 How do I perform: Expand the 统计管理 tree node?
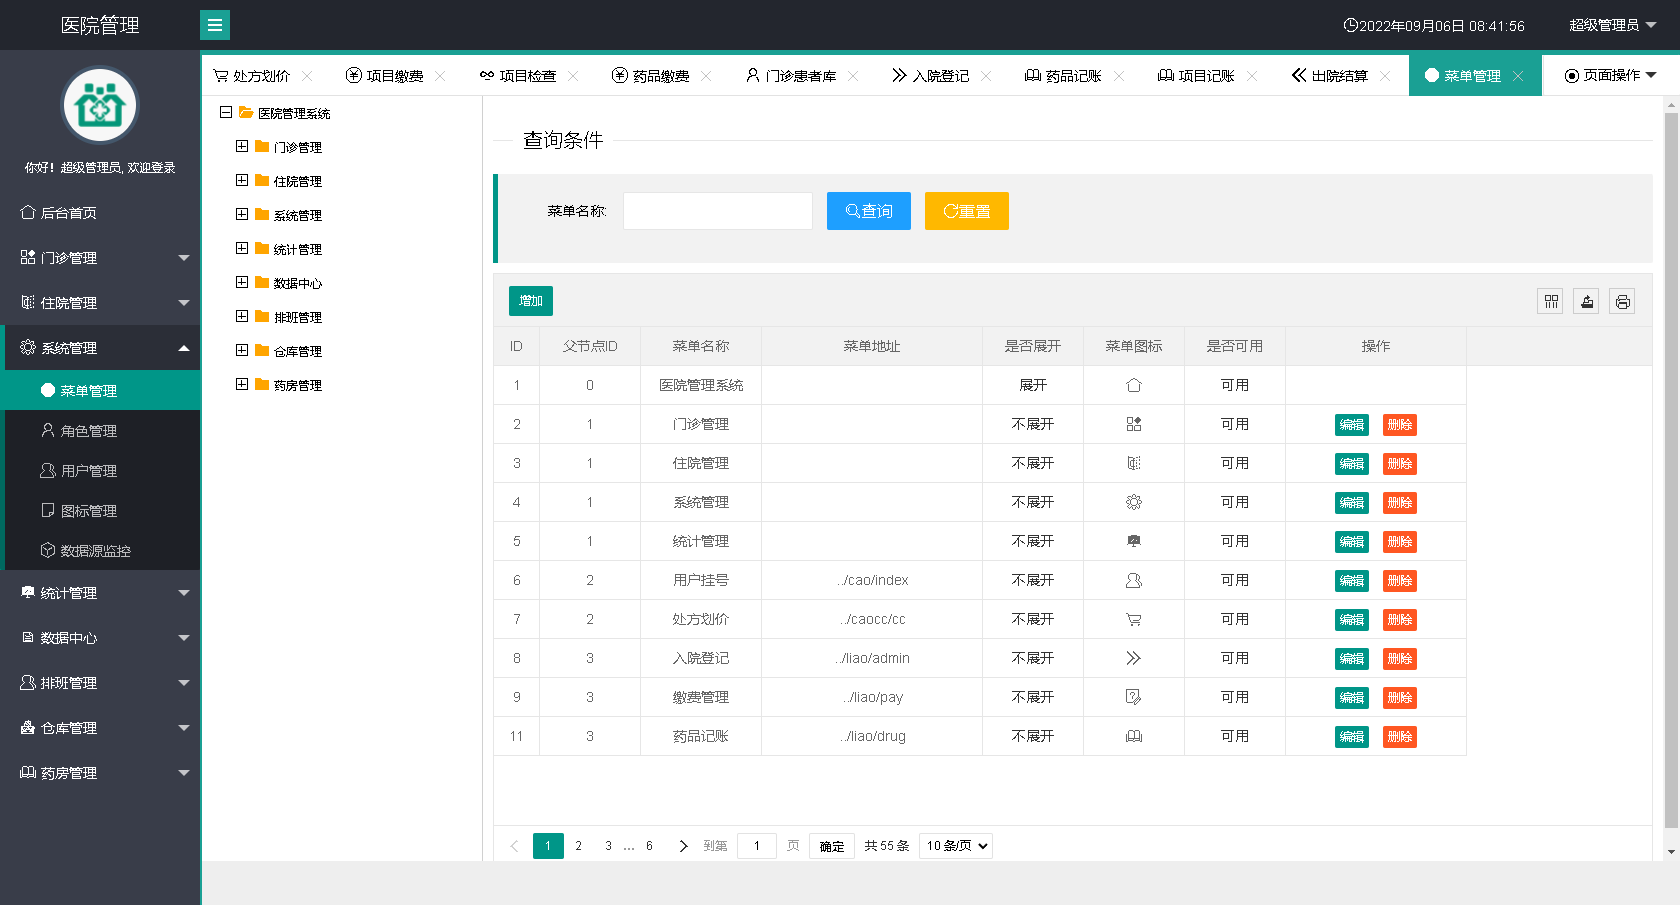pyautogui.click(x=242, y=248)
